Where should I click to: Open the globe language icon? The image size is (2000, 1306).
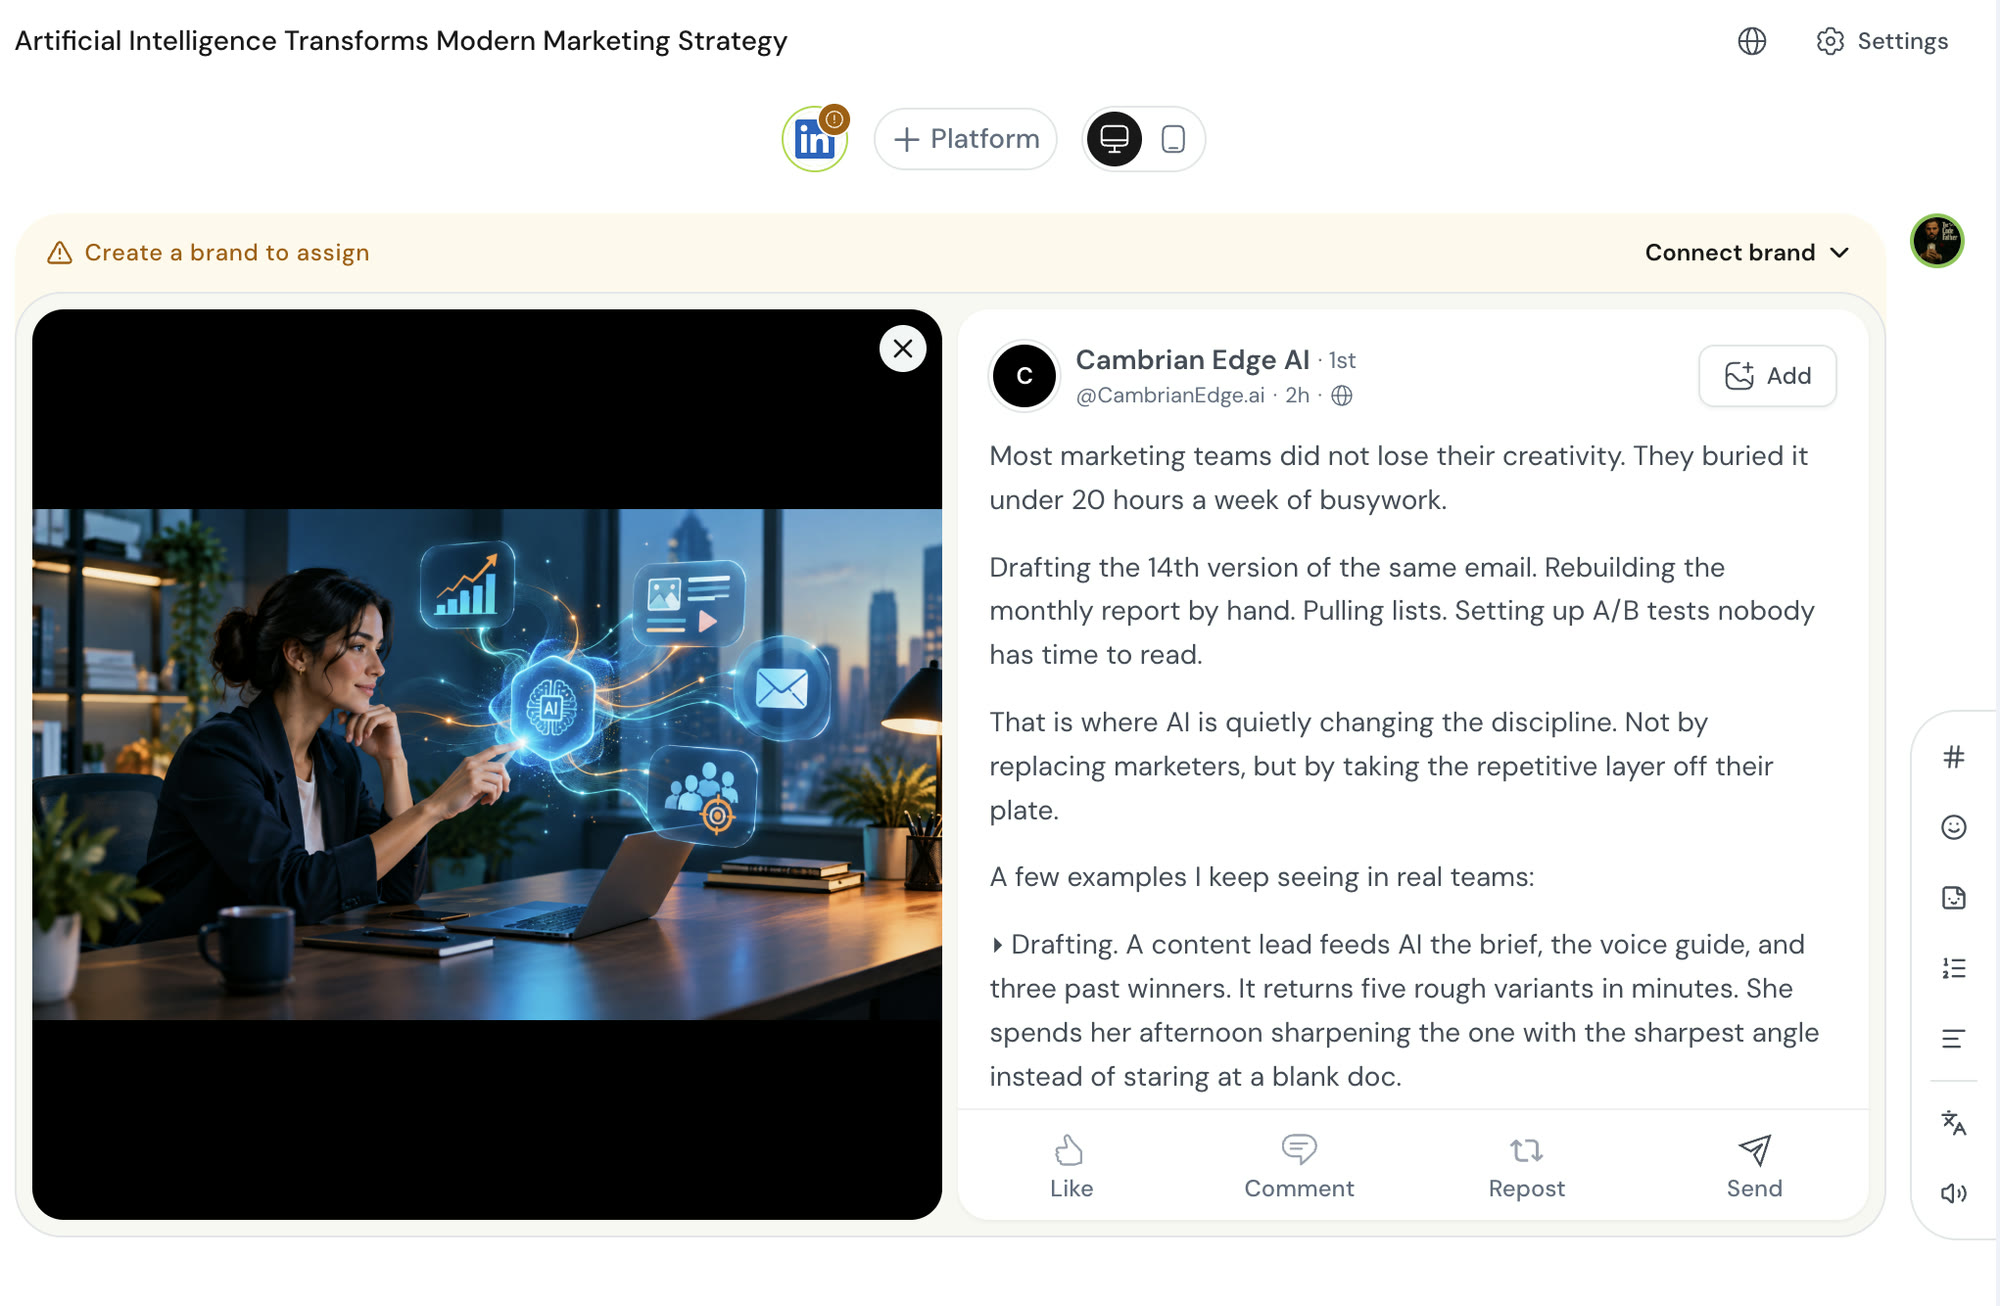click(1752, 41)
